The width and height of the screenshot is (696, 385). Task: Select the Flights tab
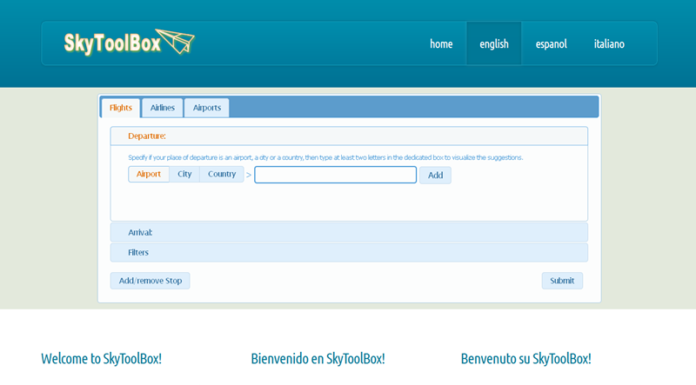[121, 108]
